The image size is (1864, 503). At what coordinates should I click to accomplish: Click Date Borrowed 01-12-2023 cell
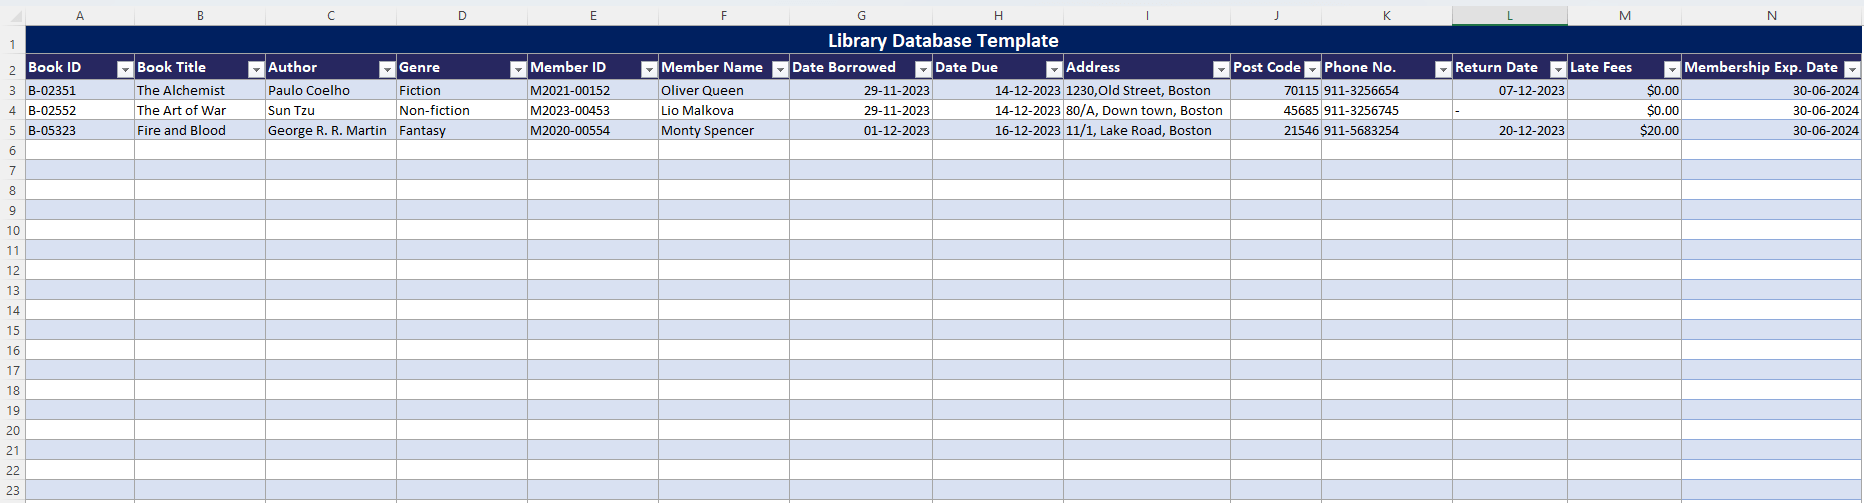point(861,130)
